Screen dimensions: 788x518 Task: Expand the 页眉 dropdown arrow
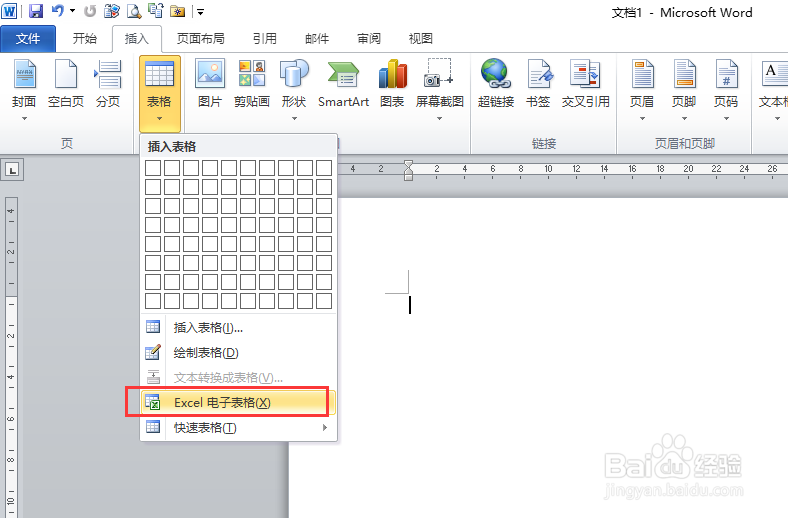pyautogui.click(x=642, y=119)
